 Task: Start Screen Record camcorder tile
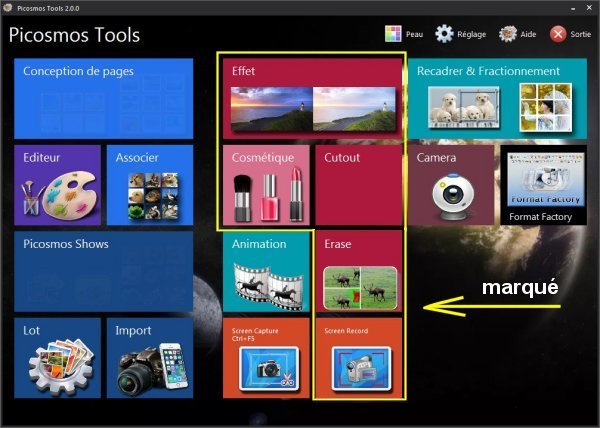359,358
